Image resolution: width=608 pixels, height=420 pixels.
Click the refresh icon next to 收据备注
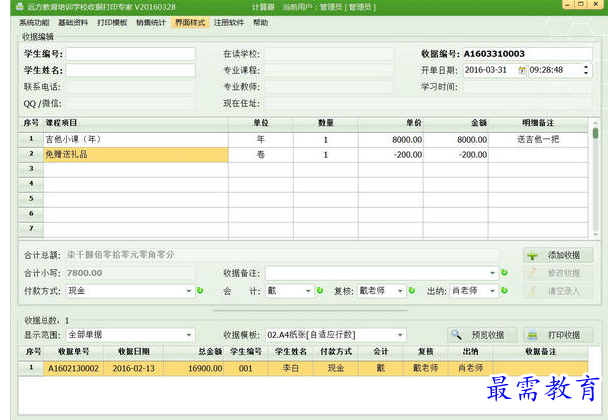coord(504,273)
